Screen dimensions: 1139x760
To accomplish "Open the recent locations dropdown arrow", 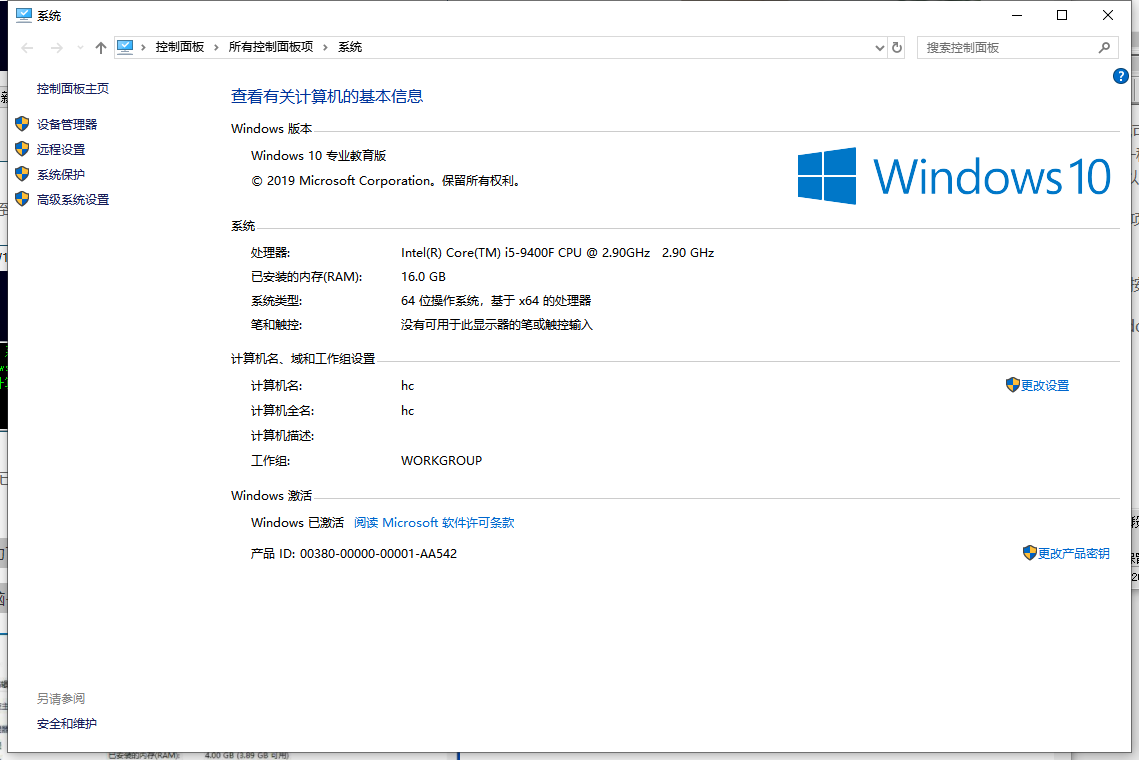I will tap(80, 48).
